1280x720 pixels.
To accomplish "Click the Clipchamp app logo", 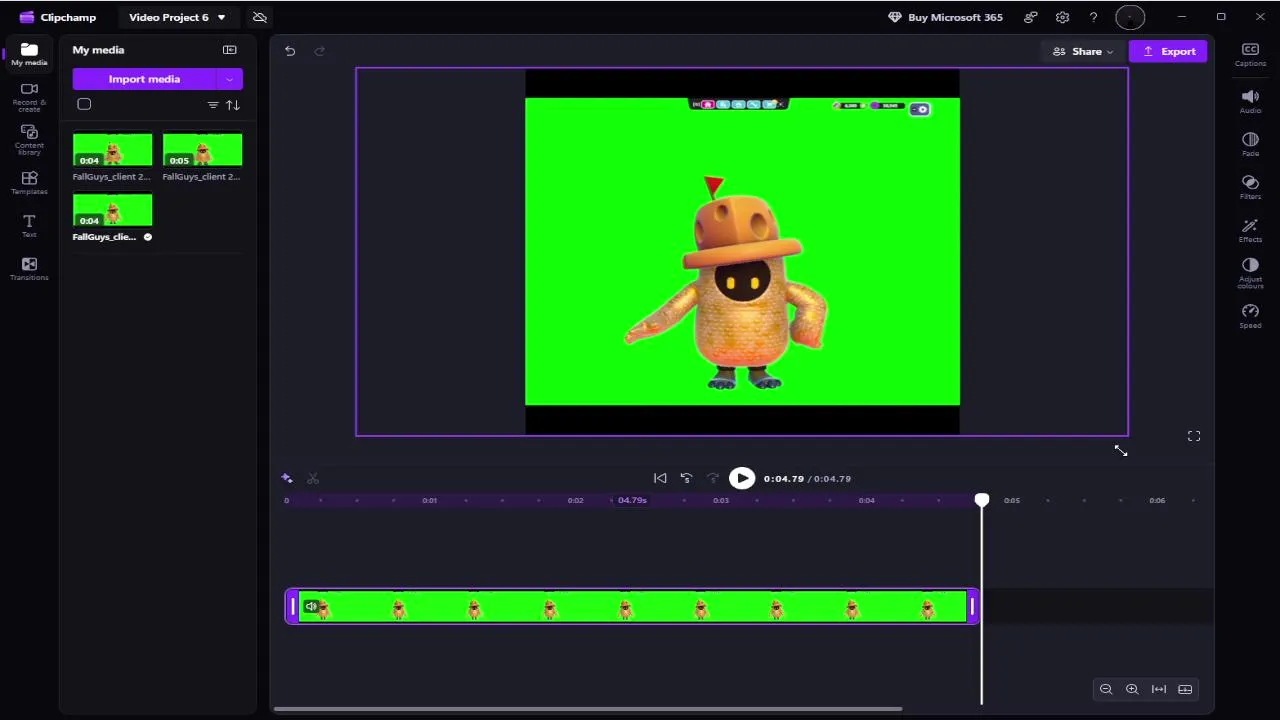I will click(27, 17).
